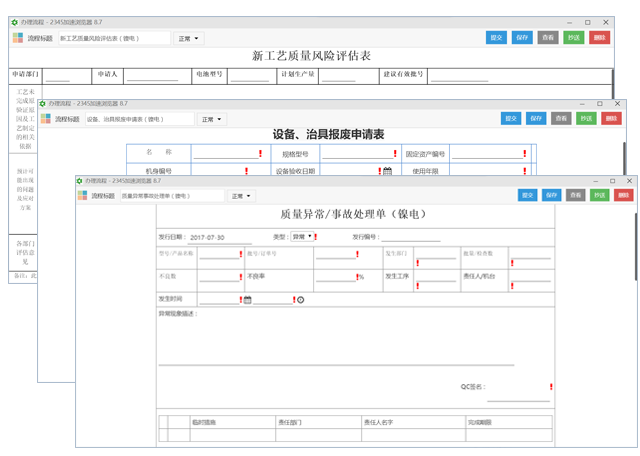Click the gray 查看 button in the 新工艺质量风险评估表 window

point(548,38)
